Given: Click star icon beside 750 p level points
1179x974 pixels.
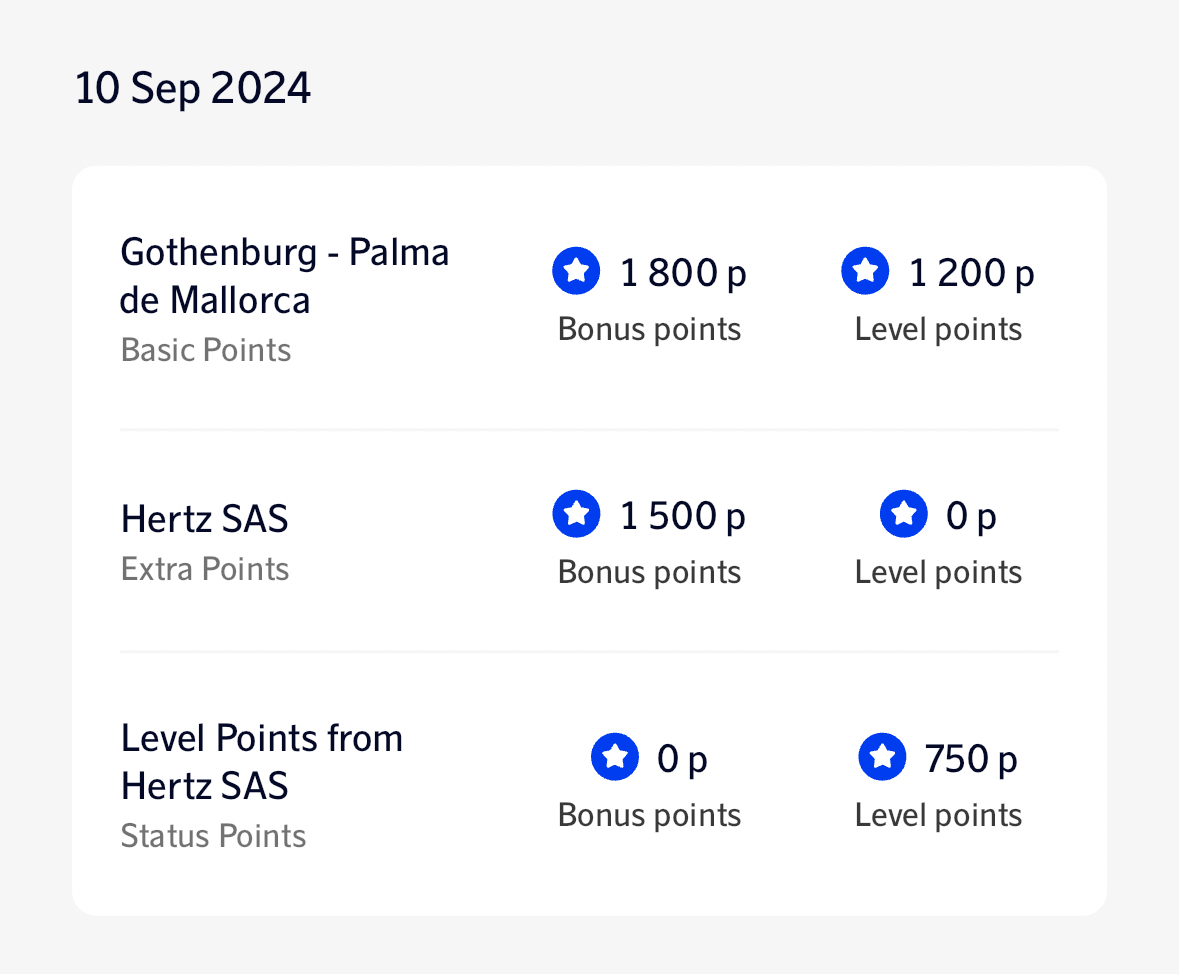Looking at the screenshot, I should [x=882, y=758].
